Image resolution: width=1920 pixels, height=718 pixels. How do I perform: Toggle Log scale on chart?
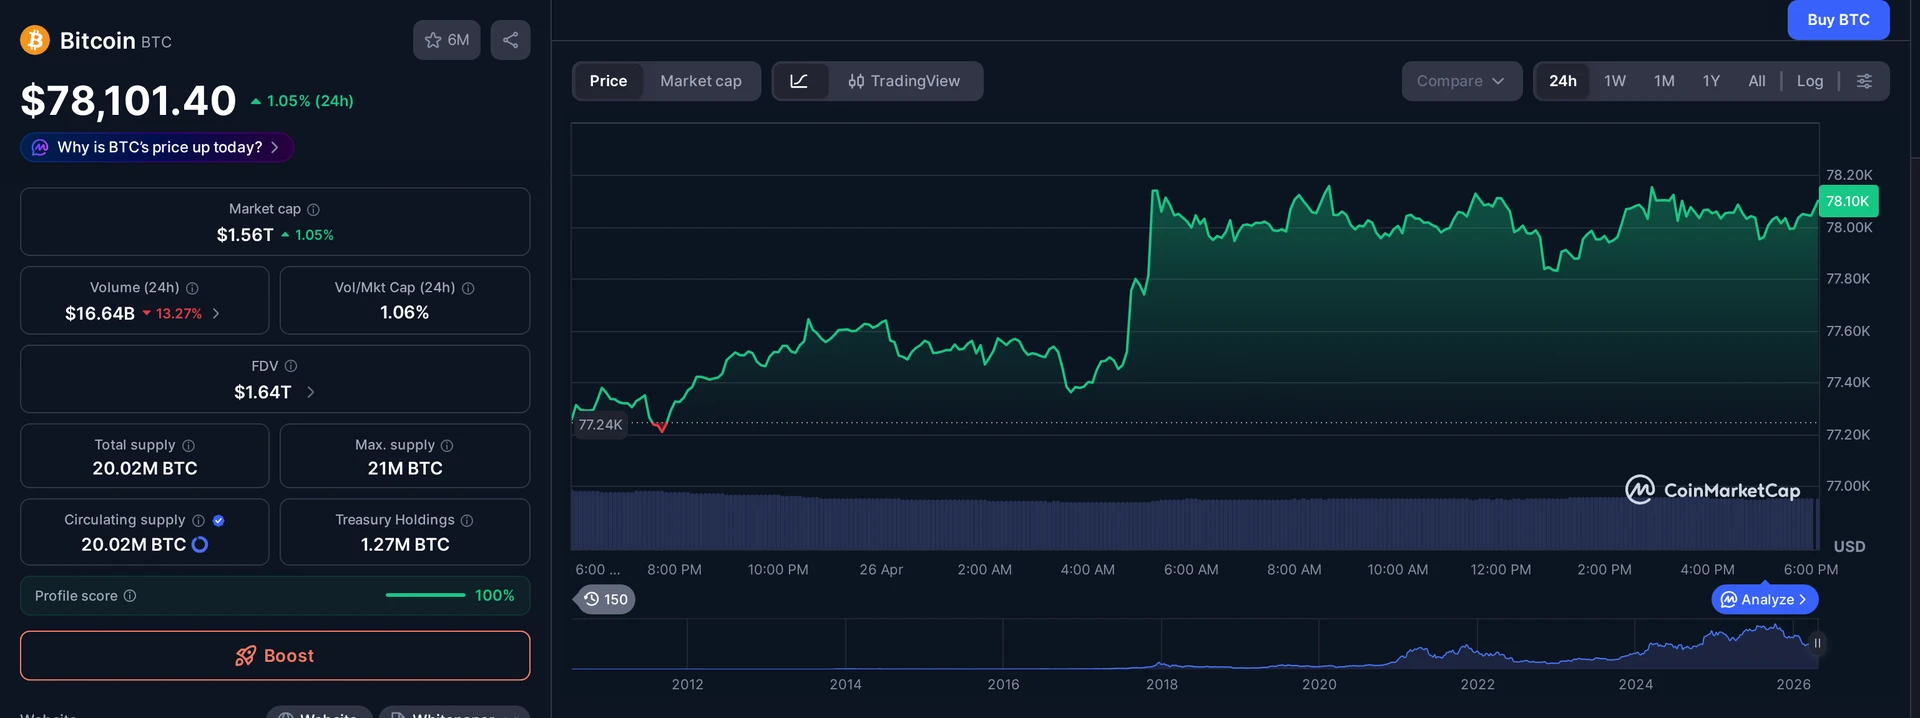(x=1810, y=81)
